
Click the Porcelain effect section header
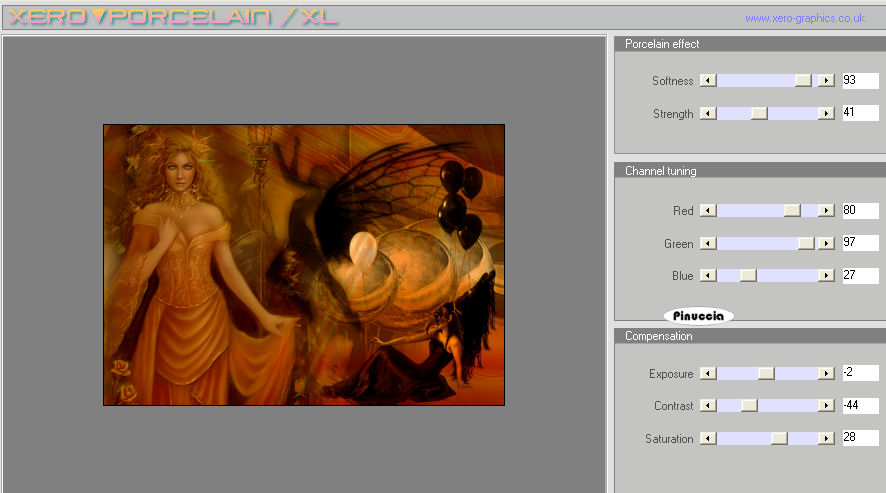750,44
